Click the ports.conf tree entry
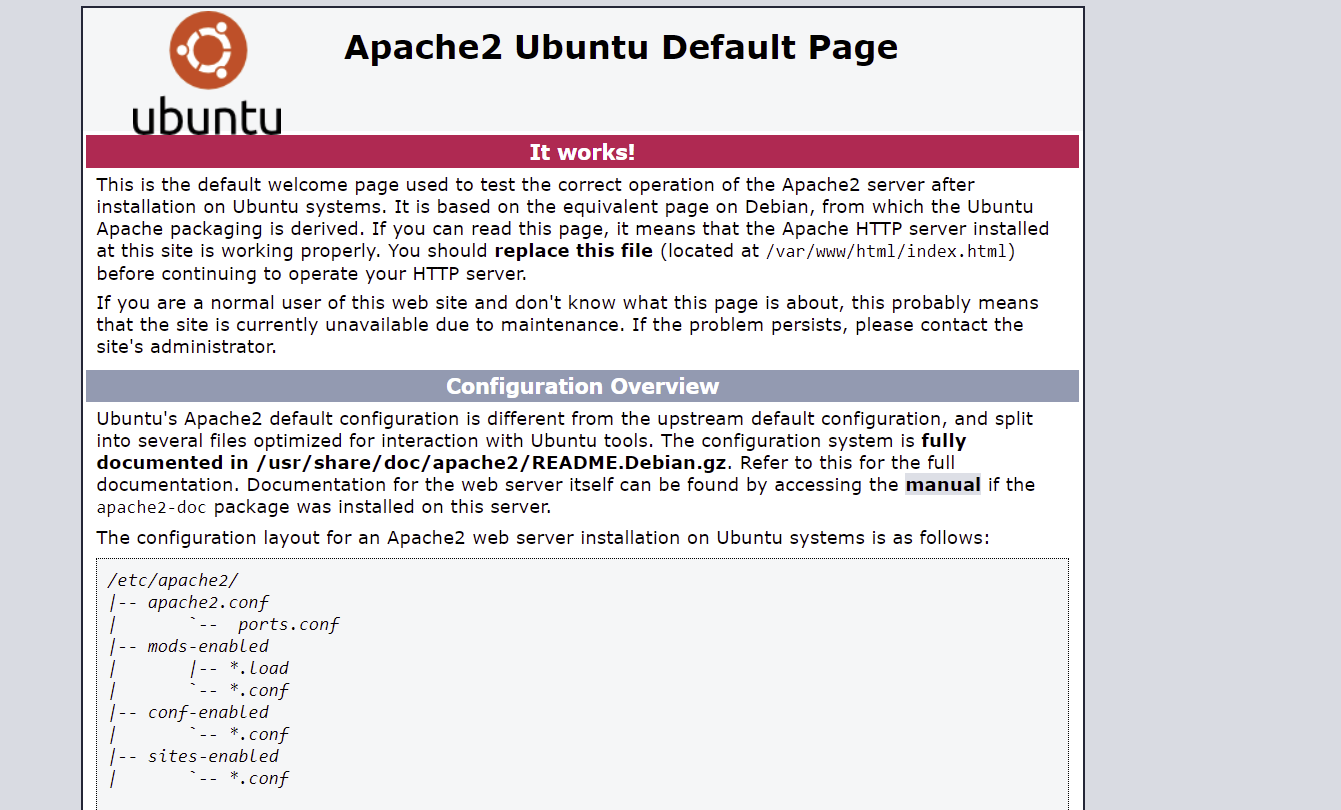Screen dimensions: 1341x810 (288, 624)
